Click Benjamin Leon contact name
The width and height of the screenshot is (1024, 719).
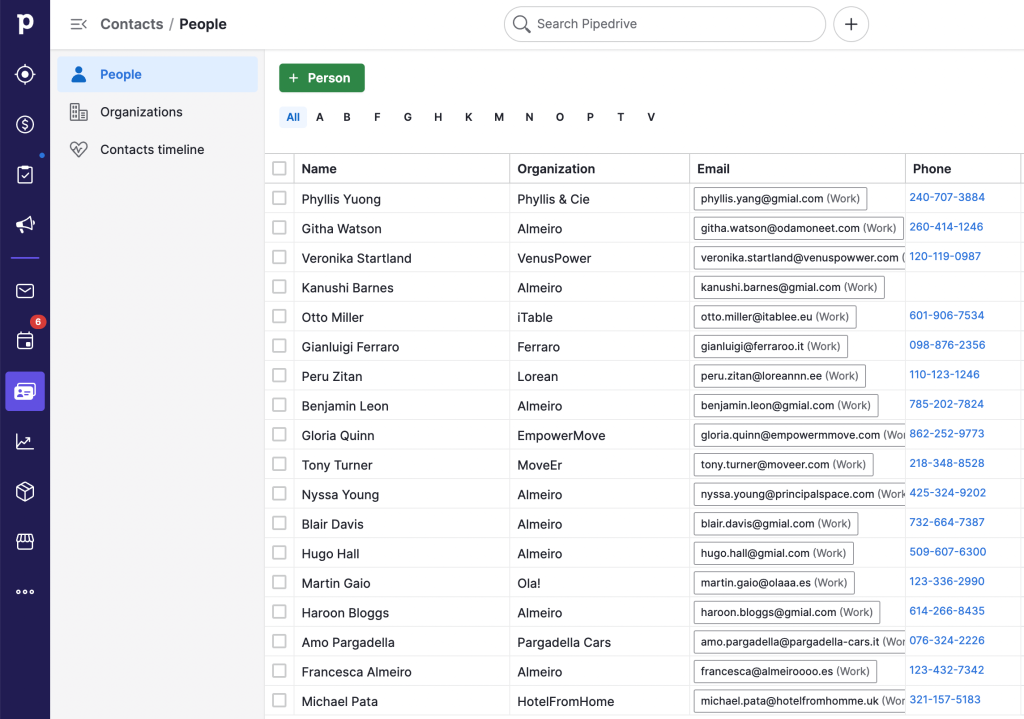345,406
